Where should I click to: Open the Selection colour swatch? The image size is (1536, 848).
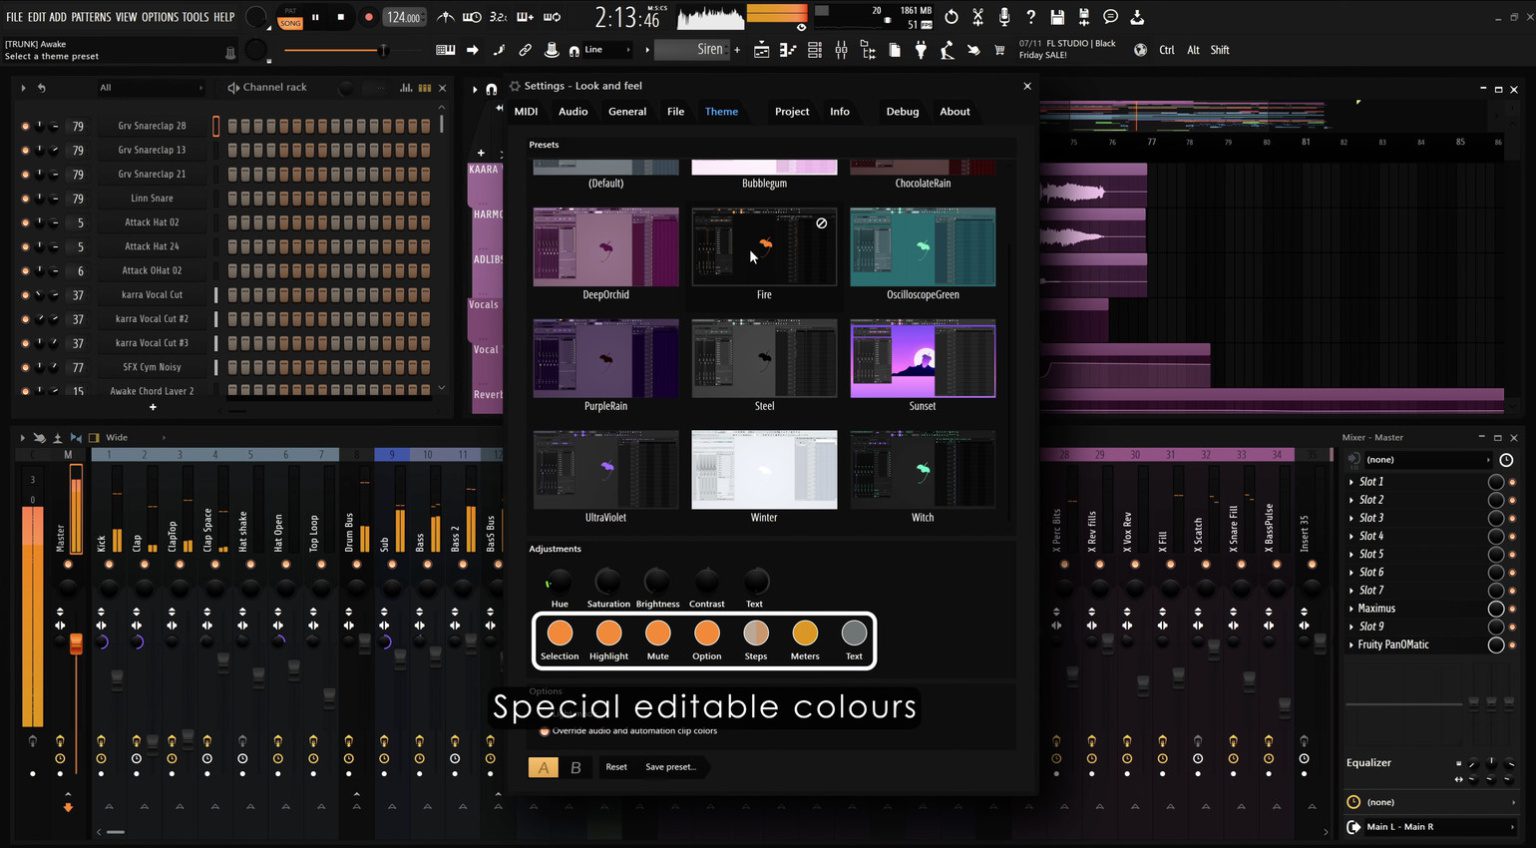pos(560,633)
